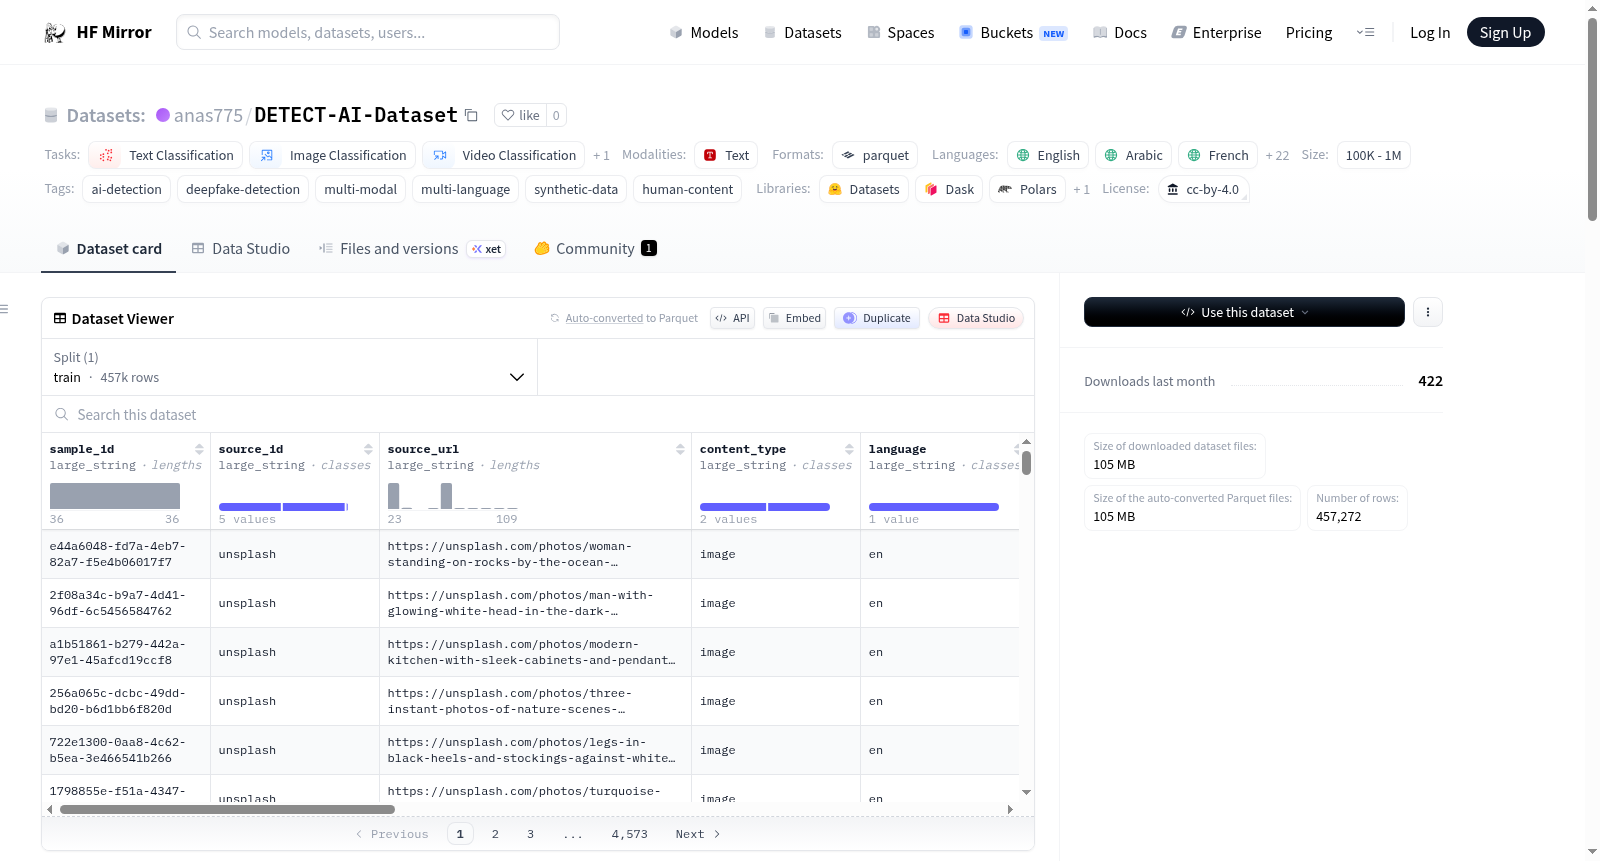
Task: Click the deepfake-detection tag
Action: (x=243, y=189)
